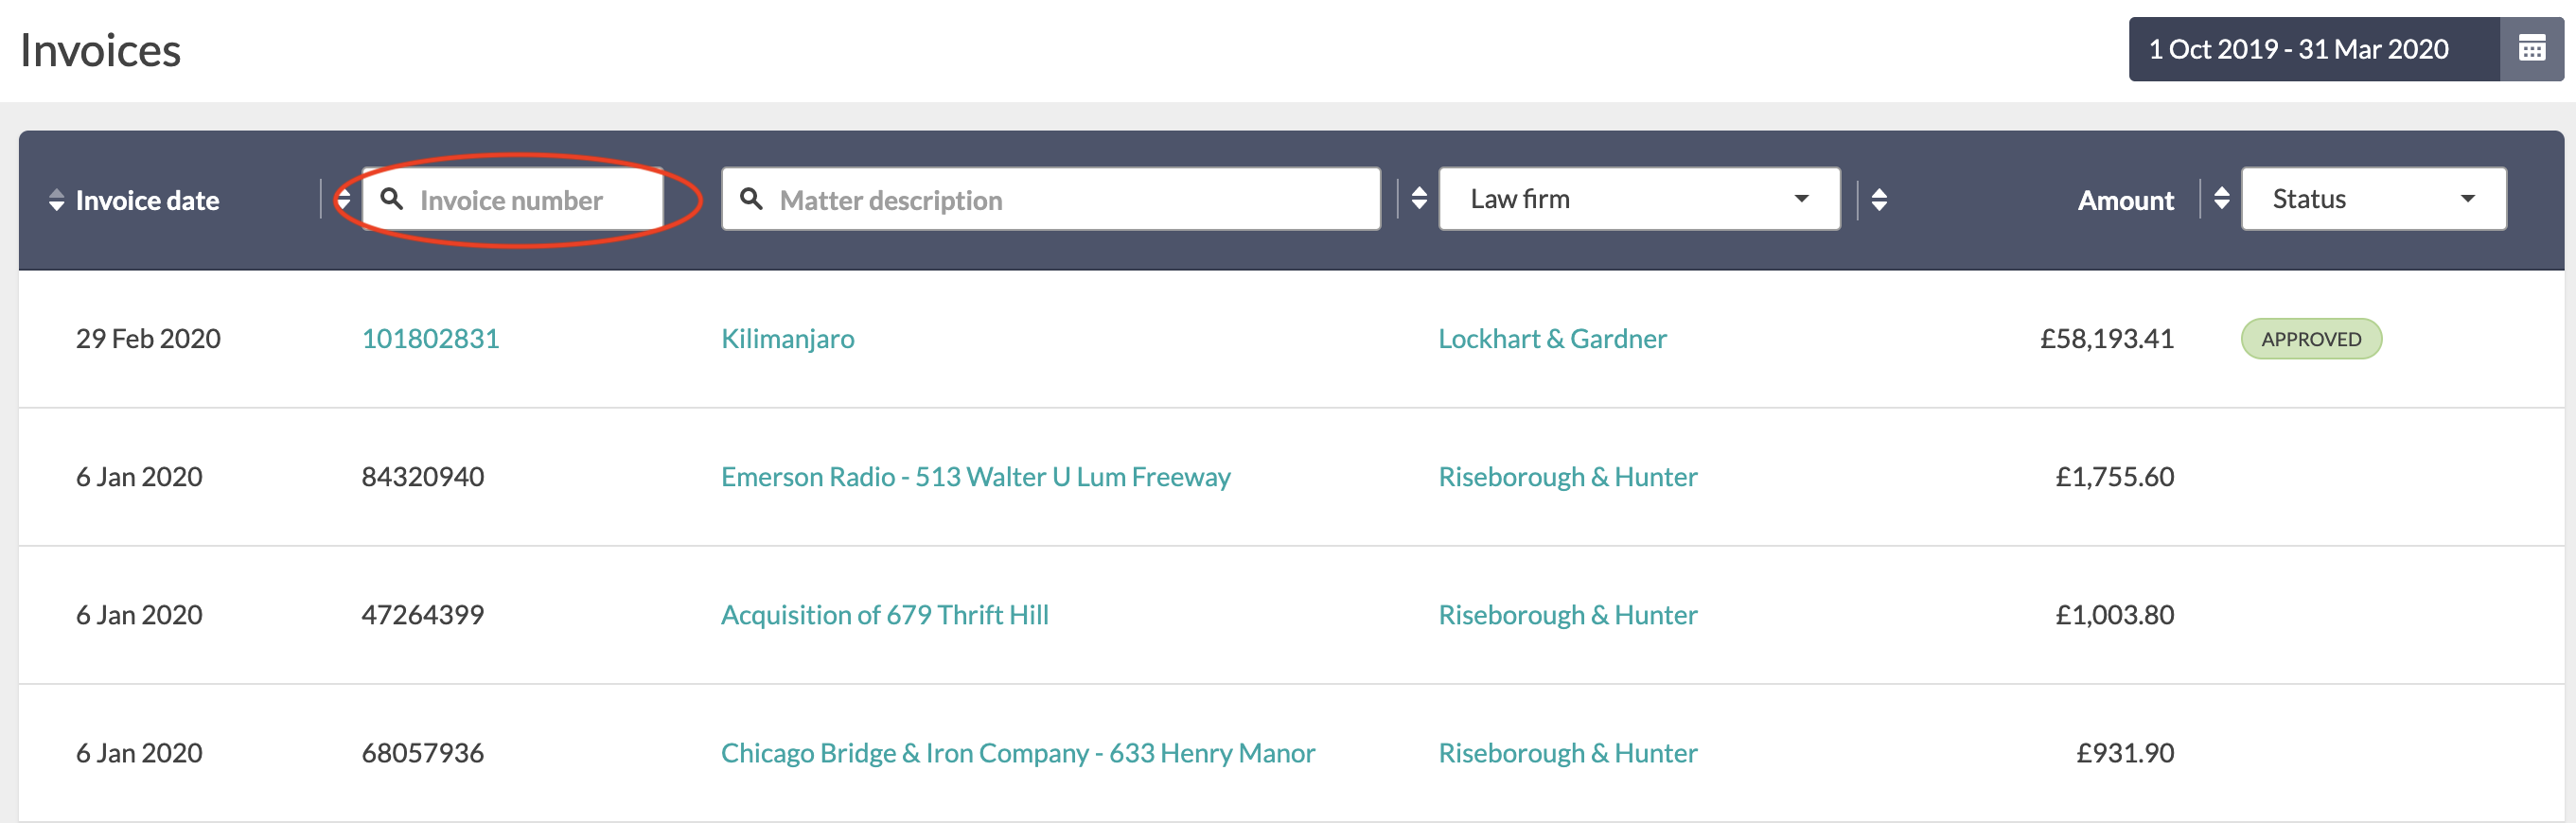Screen dimensions: 2576x823
Task: Focus the Invoice number search field
Action: pyautogui.click(x=512, y=199)
